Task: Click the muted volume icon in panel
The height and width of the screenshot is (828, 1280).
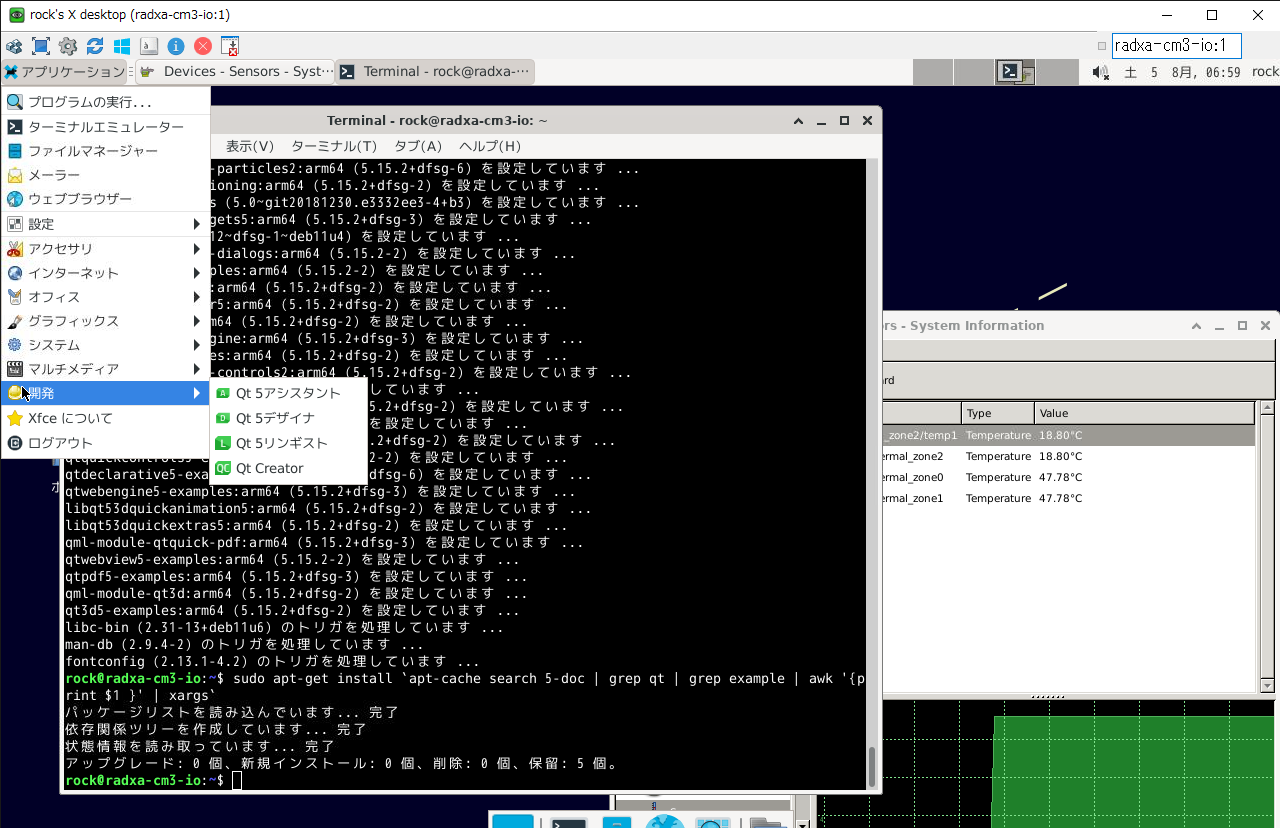Action: [1101, 72]
